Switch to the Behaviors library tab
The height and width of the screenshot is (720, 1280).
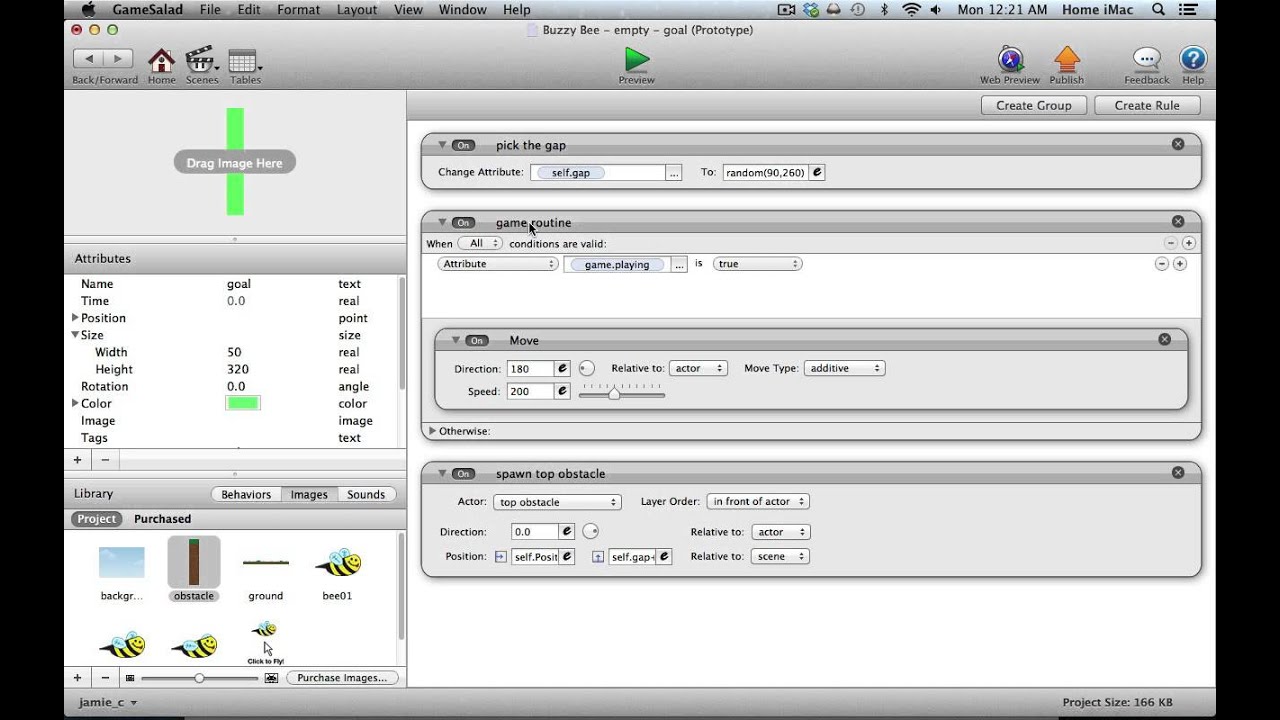point(246,494)
